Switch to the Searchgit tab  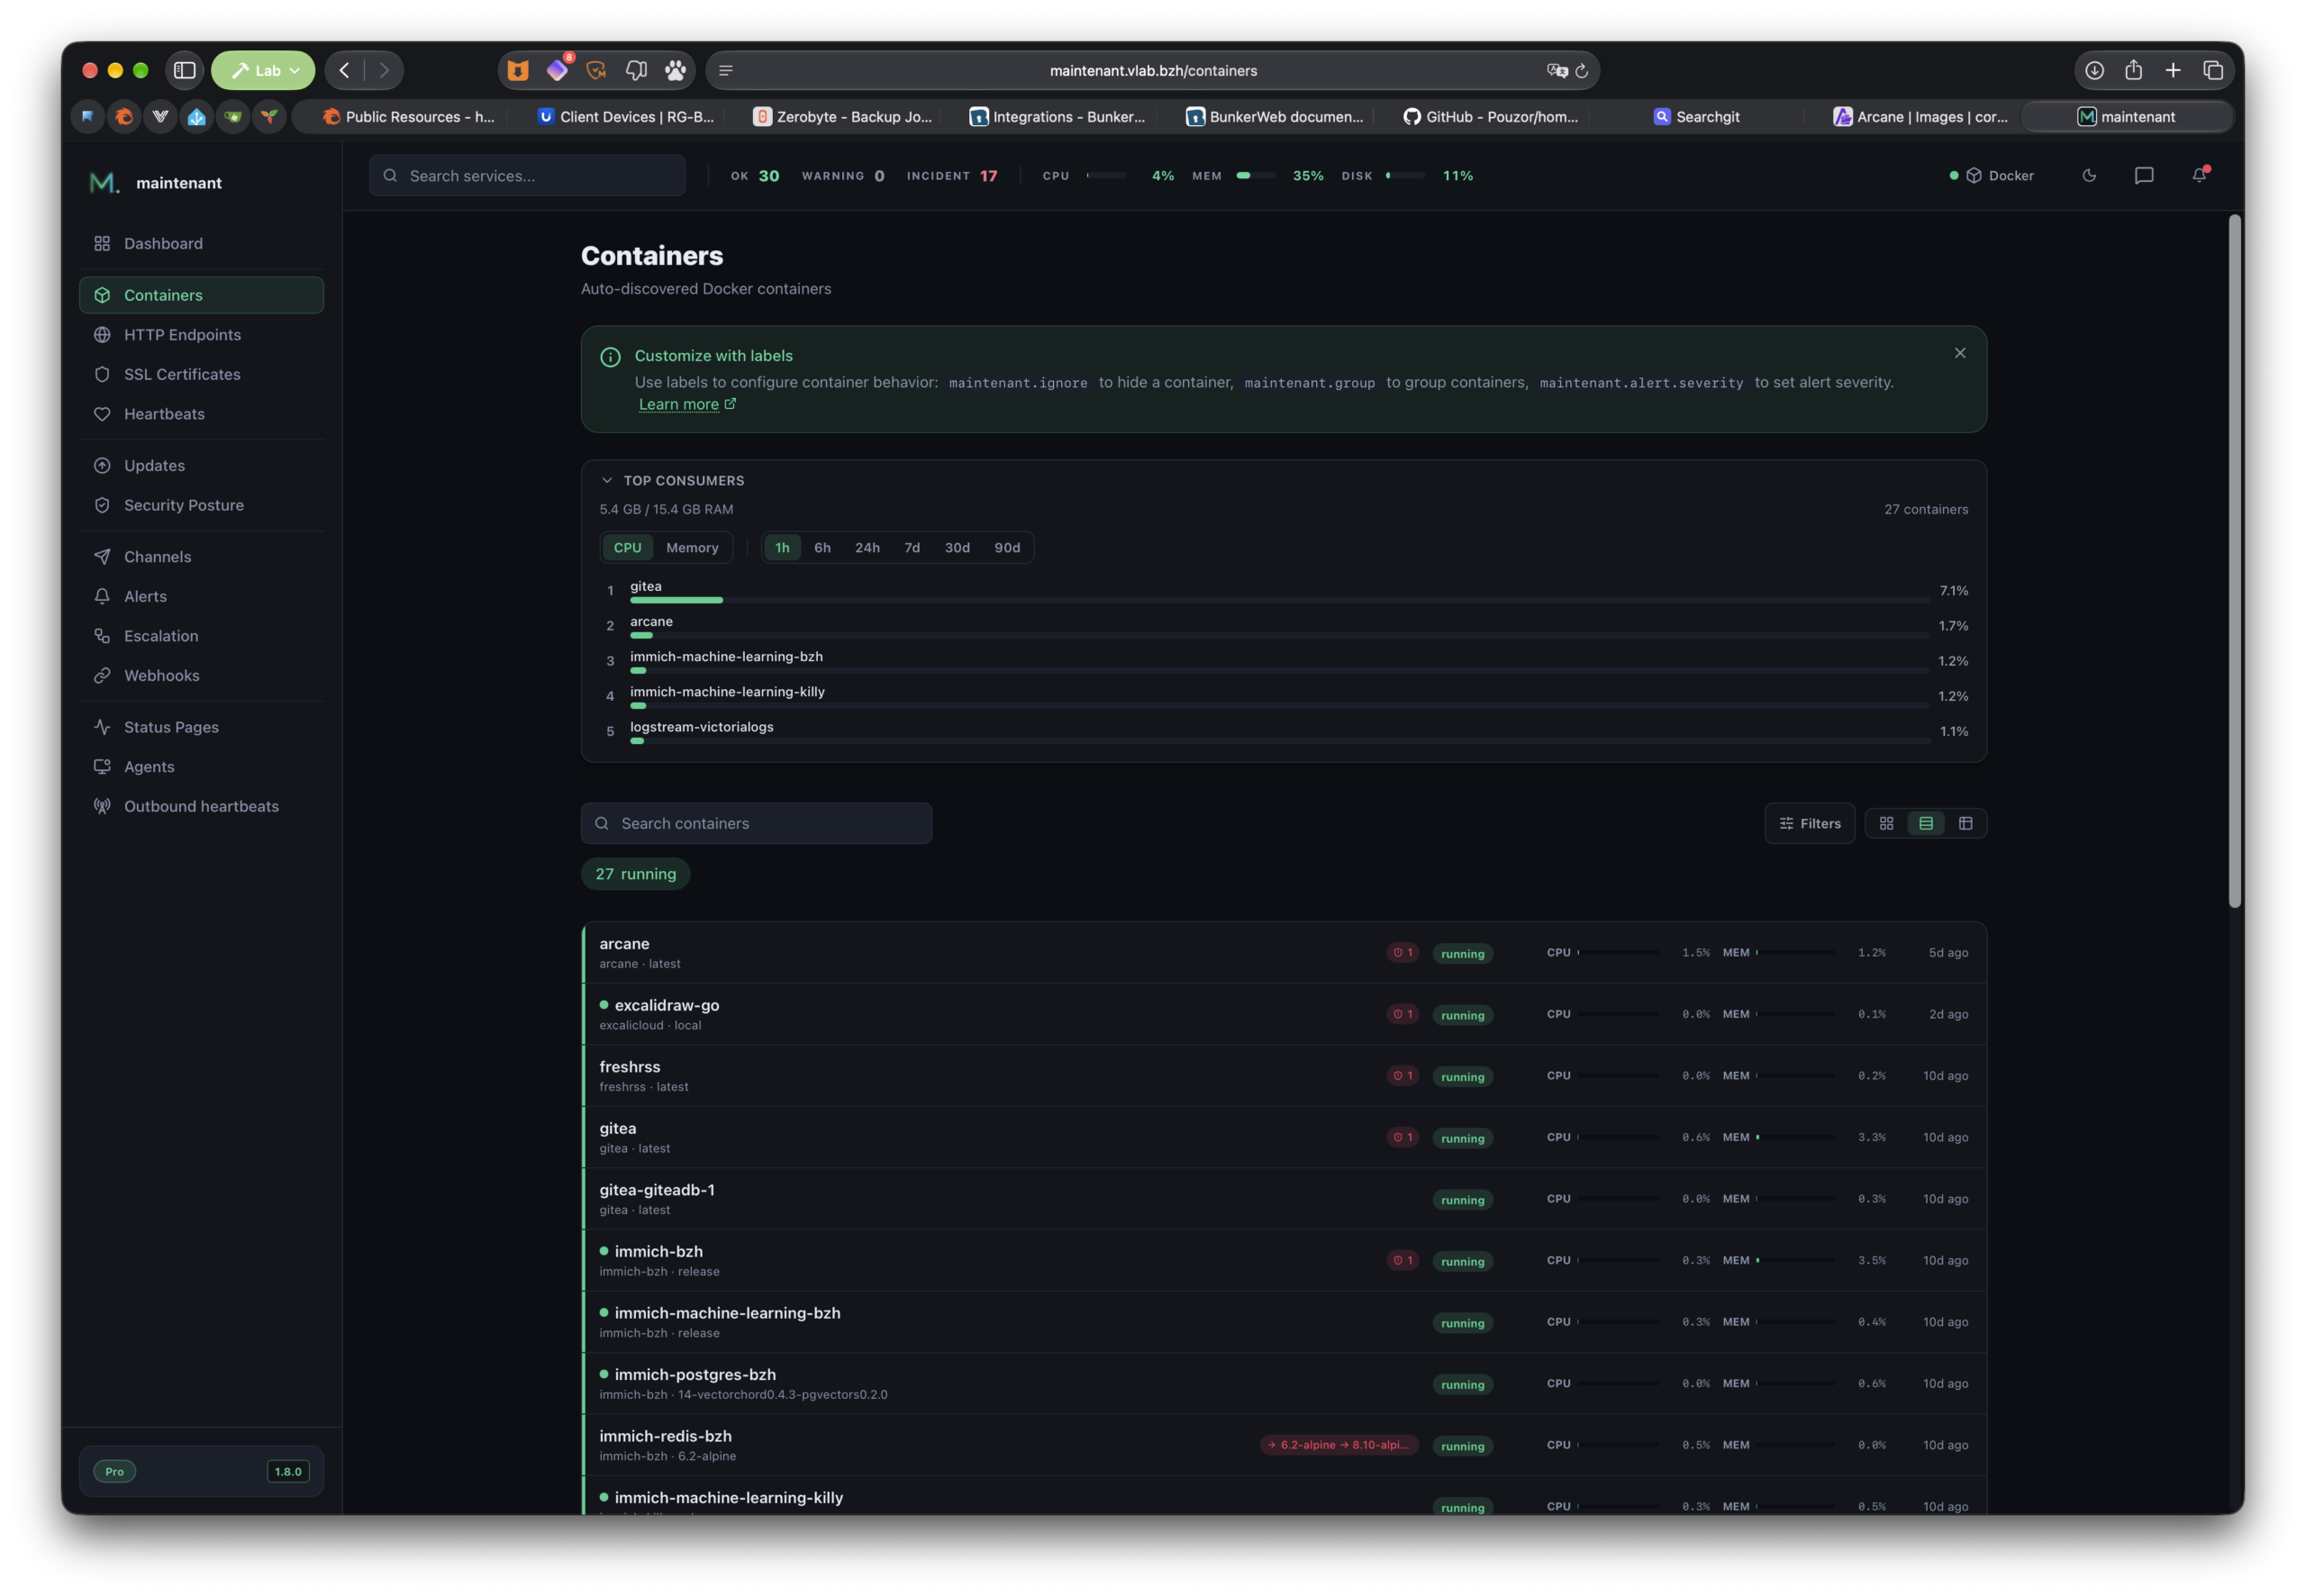1697,116
